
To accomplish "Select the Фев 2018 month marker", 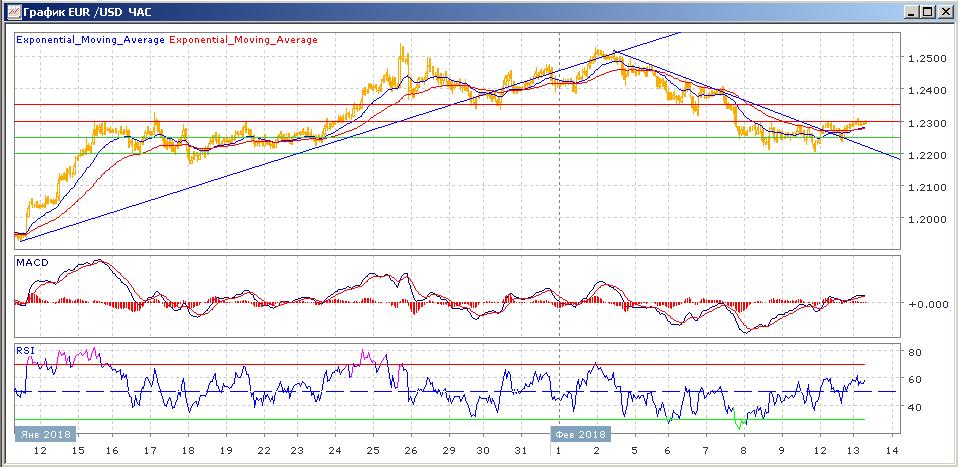I will click(x=580, y=434).
